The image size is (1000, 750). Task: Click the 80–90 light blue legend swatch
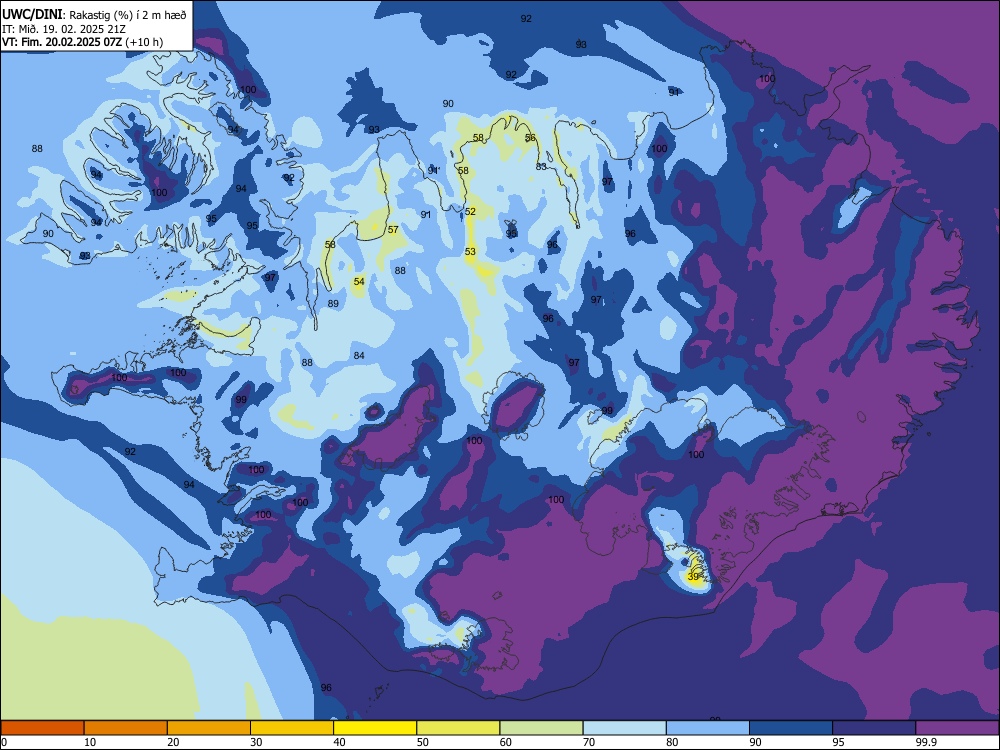click(x=708, y=728)
